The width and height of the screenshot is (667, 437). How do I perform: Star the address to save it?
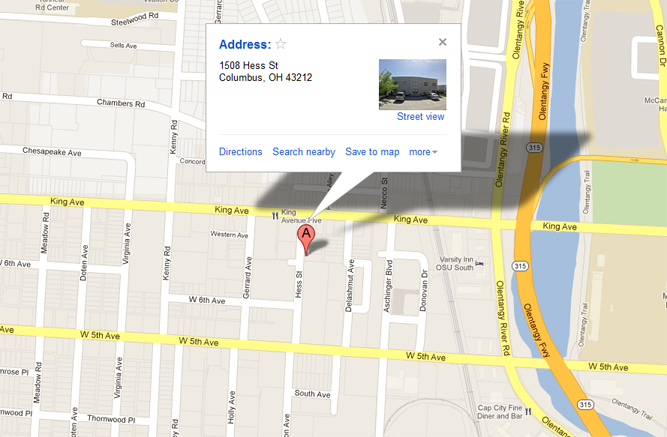[281, 44]
